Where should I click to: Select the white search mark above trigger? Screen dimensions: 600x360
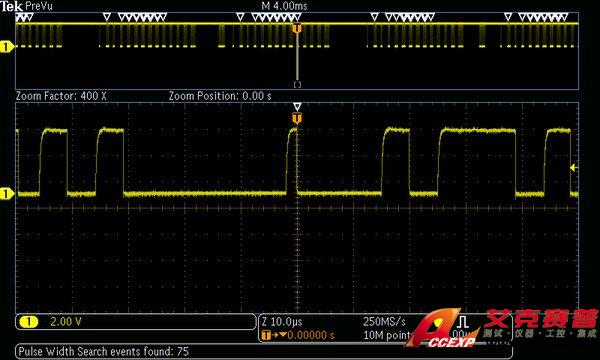(297, 107)
